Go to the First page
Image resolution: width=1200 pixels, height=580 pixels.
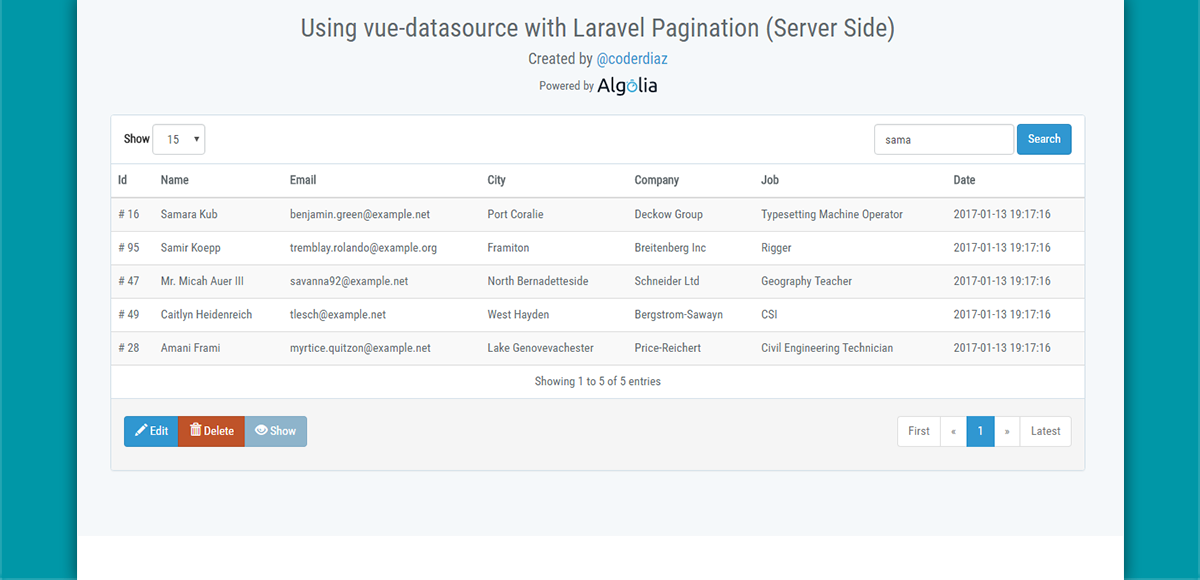click(919, 431)
